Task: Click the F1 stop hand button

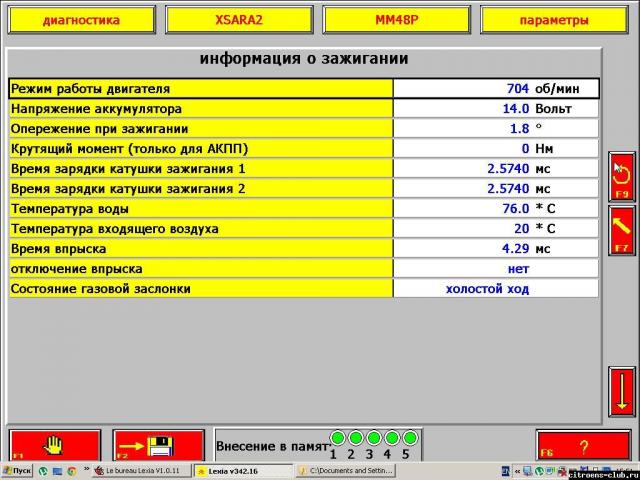Action: 55,446
